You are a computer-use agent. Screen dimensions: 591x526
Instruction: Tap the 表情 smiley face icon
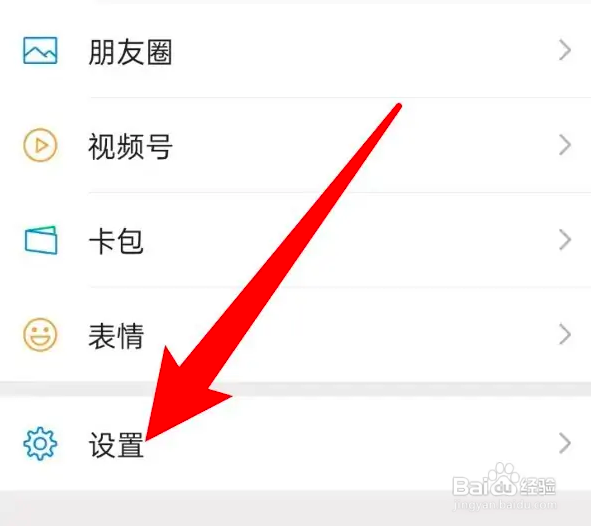tap(40, 335)
